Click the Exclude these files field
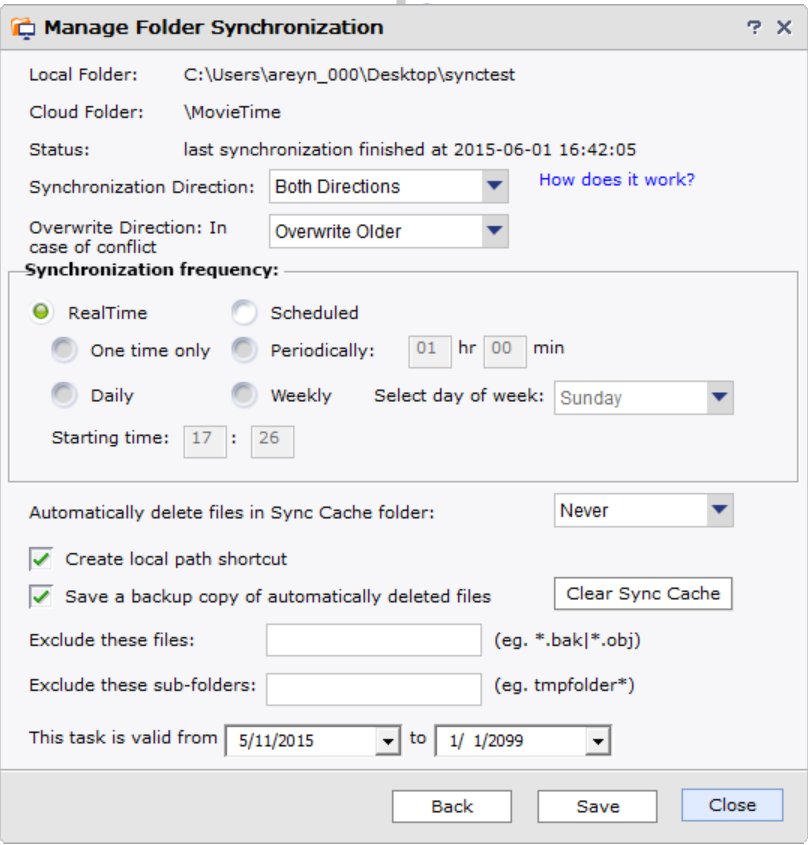This screenshot has width=808, height=845. [373, 641]
